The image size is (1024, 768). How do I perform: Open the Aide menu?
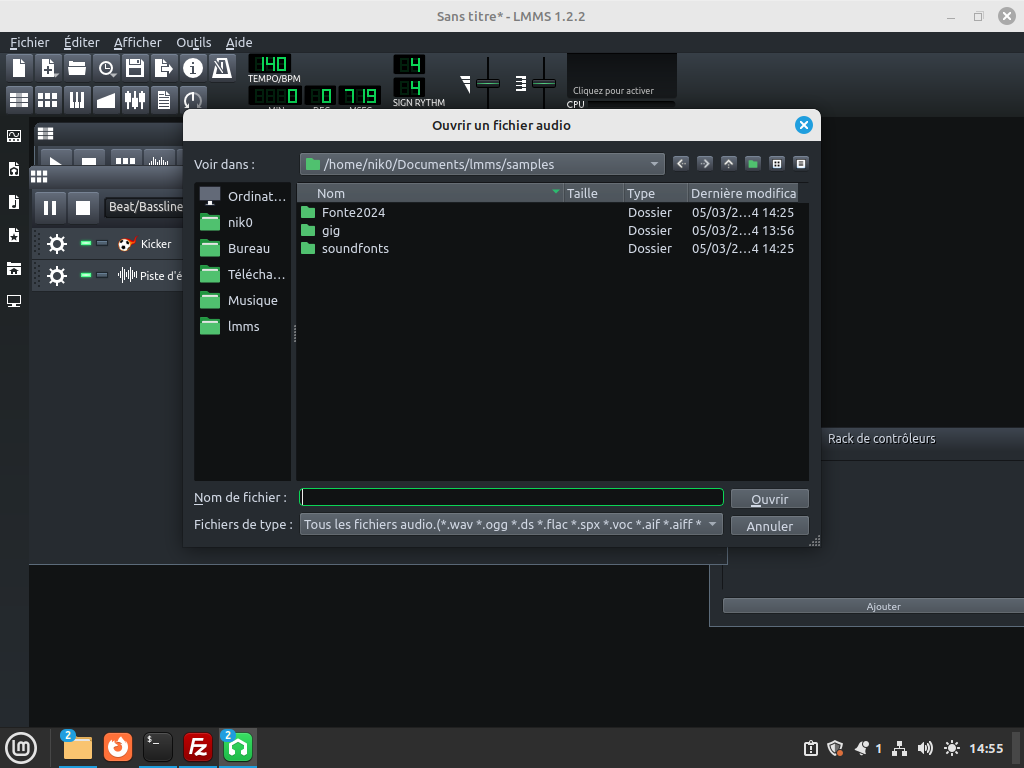click(x=239, y=42)
